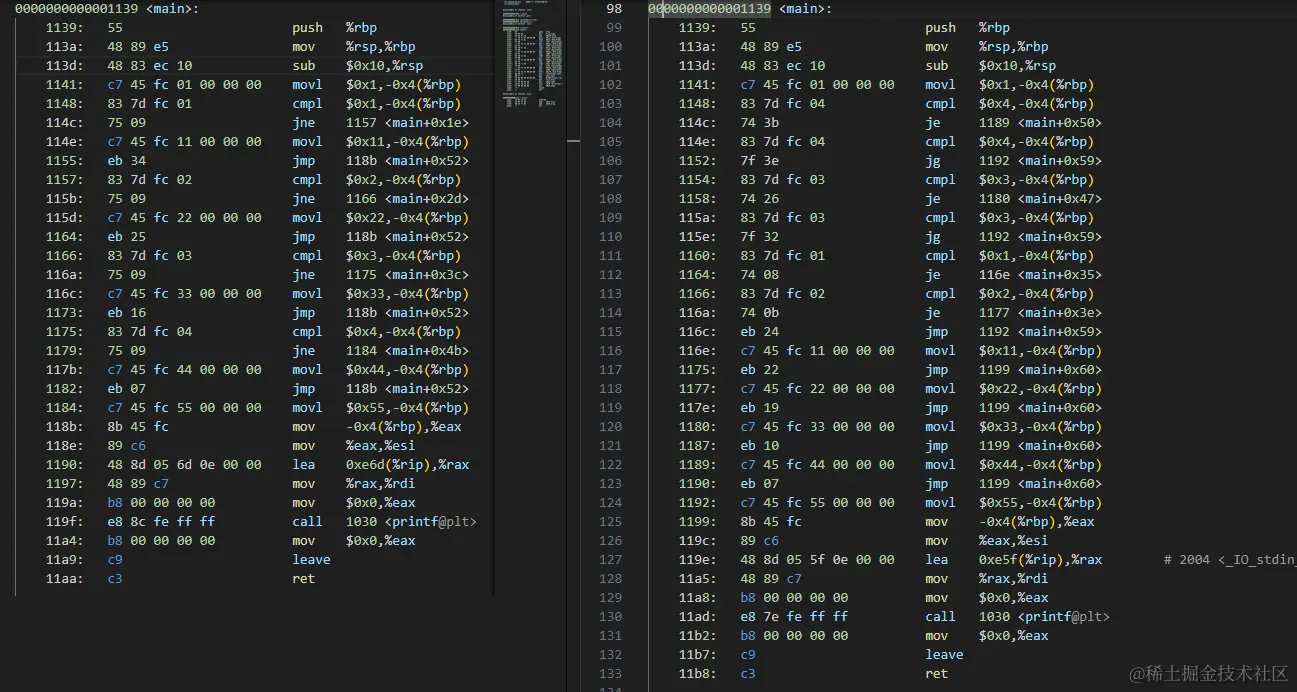
Task: Click address '1184:' at the left pane's line start
Action: point(65,408)
